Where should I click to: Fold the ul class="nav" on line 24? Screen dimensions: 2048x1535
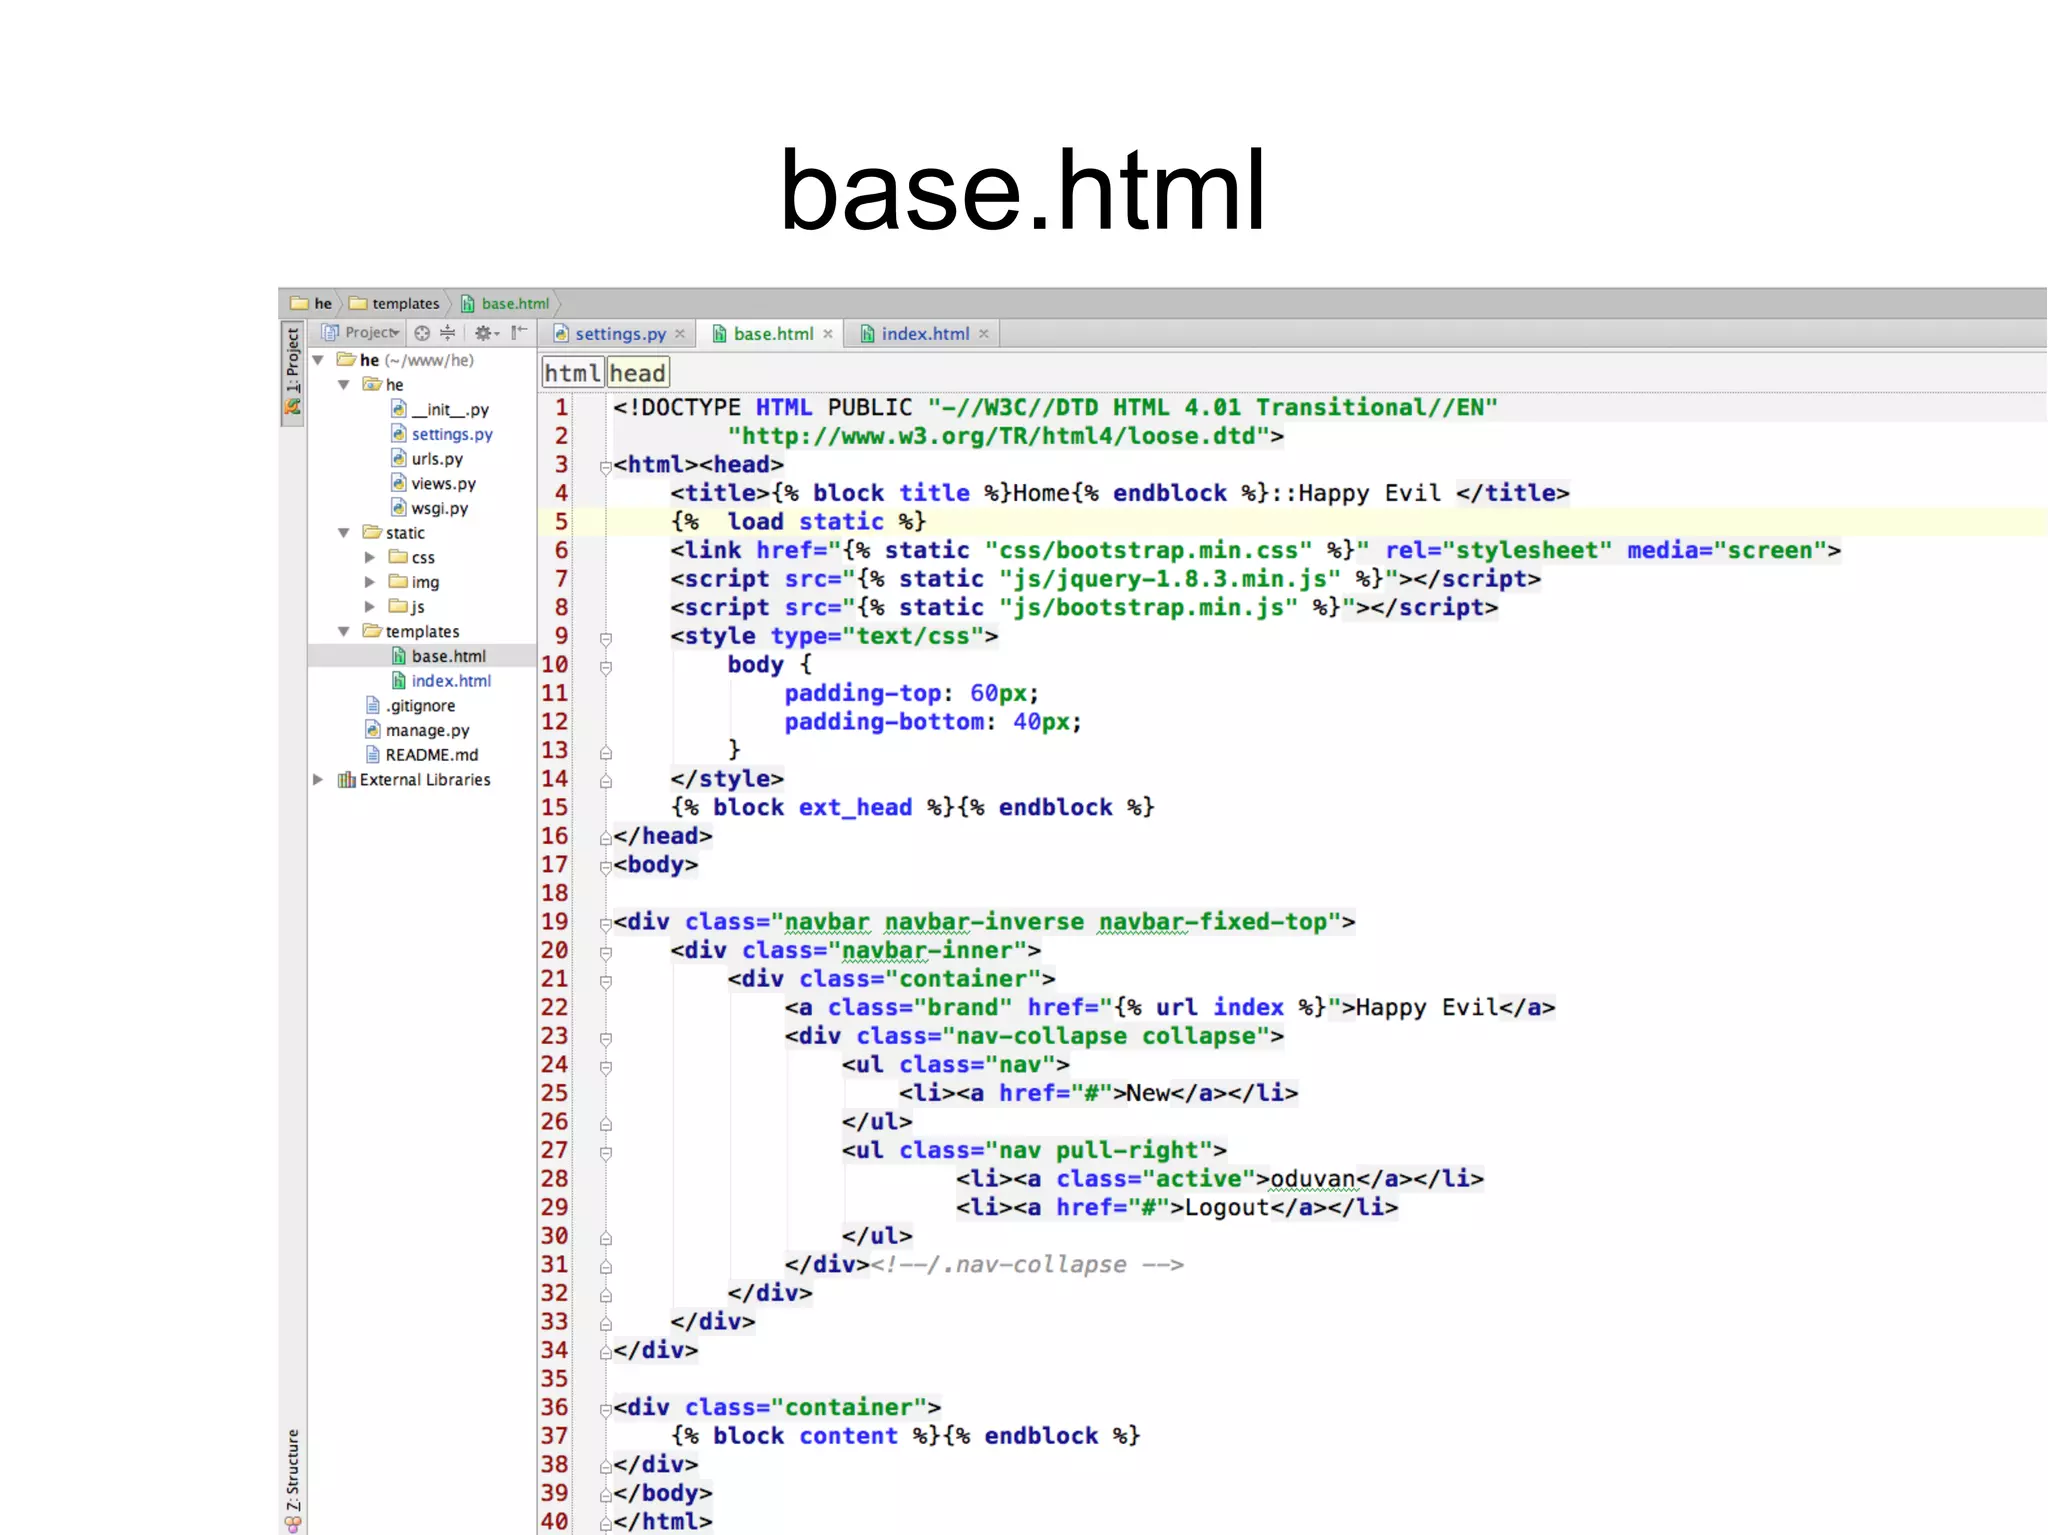tap(606, 1067)
